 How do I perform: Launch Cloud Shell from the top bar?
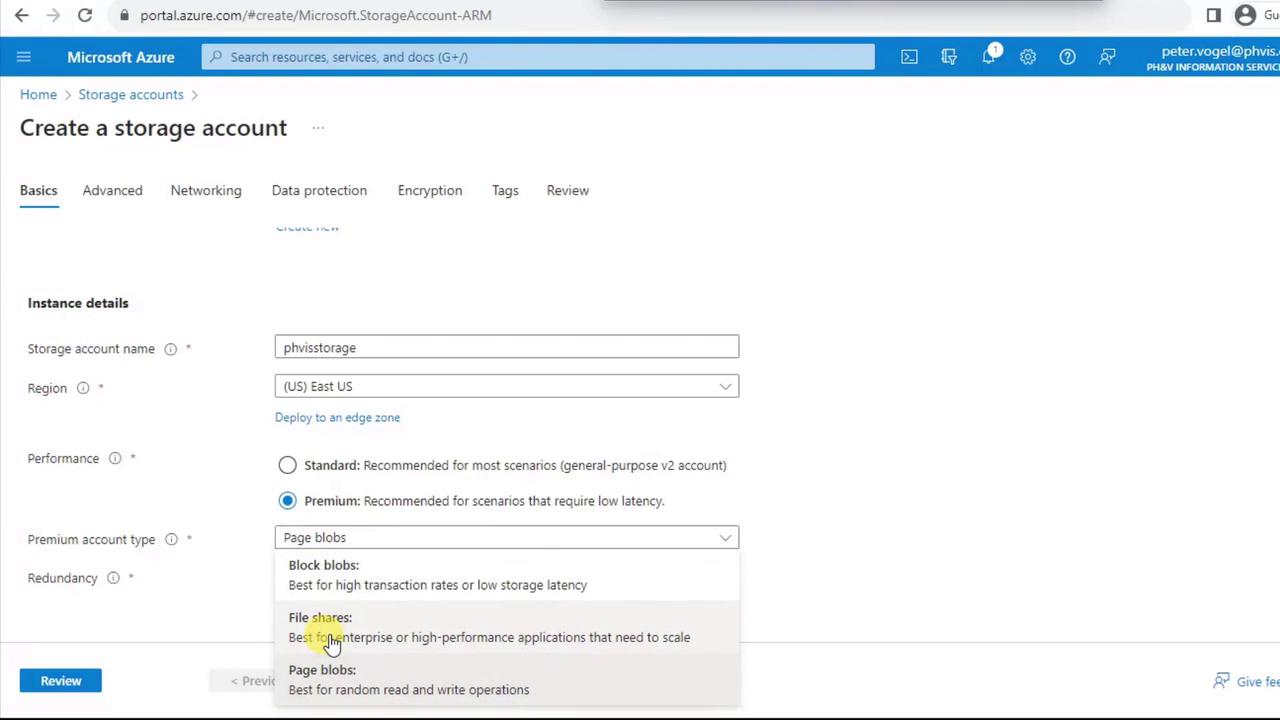pyautogui.click(x=909, y=57)
